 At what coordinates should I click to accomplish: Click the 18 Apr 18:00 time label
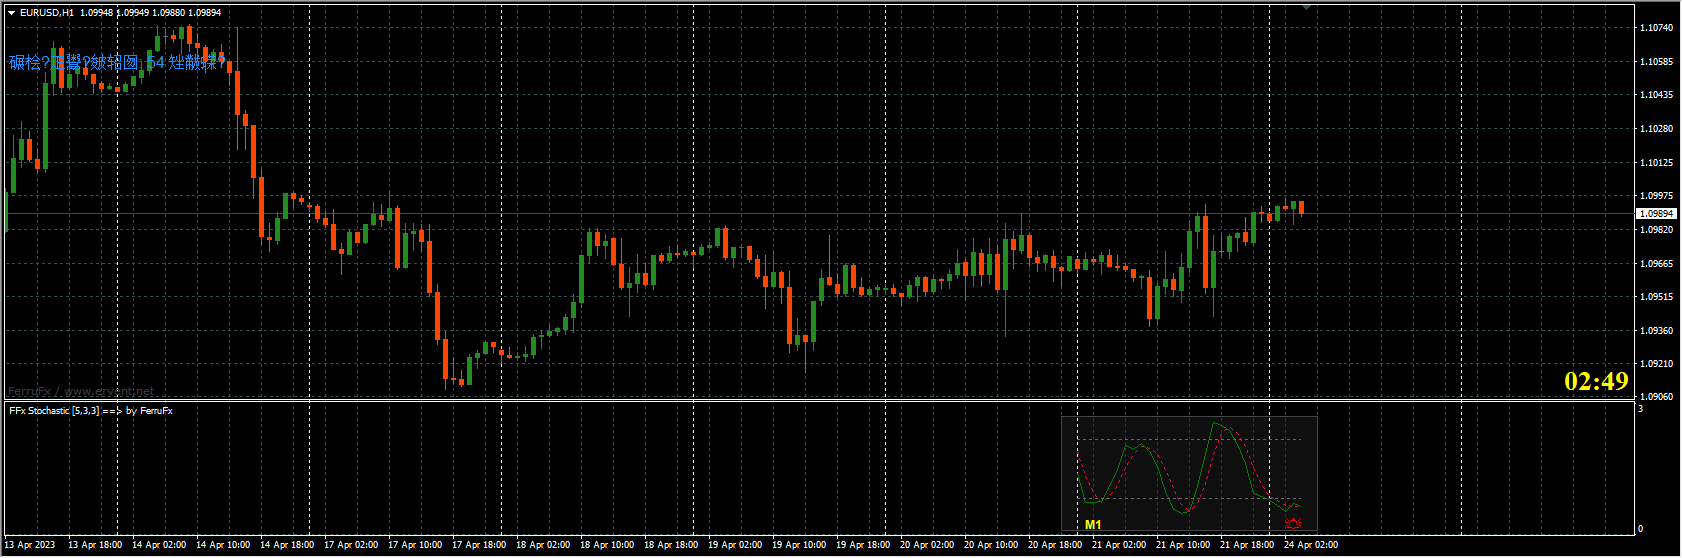(x=671, y=545)
